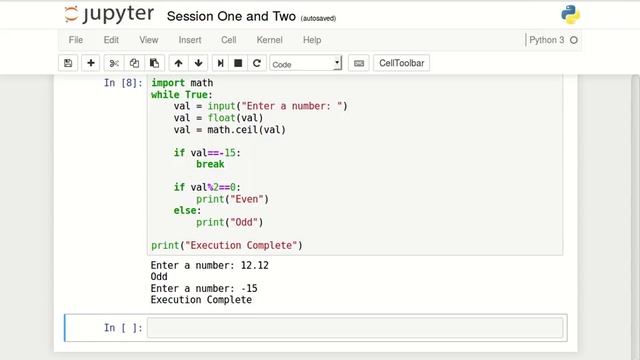Click output line 'Enter a number: 12.12'
The width and height of the screenshot is (640, 360).
209,266
